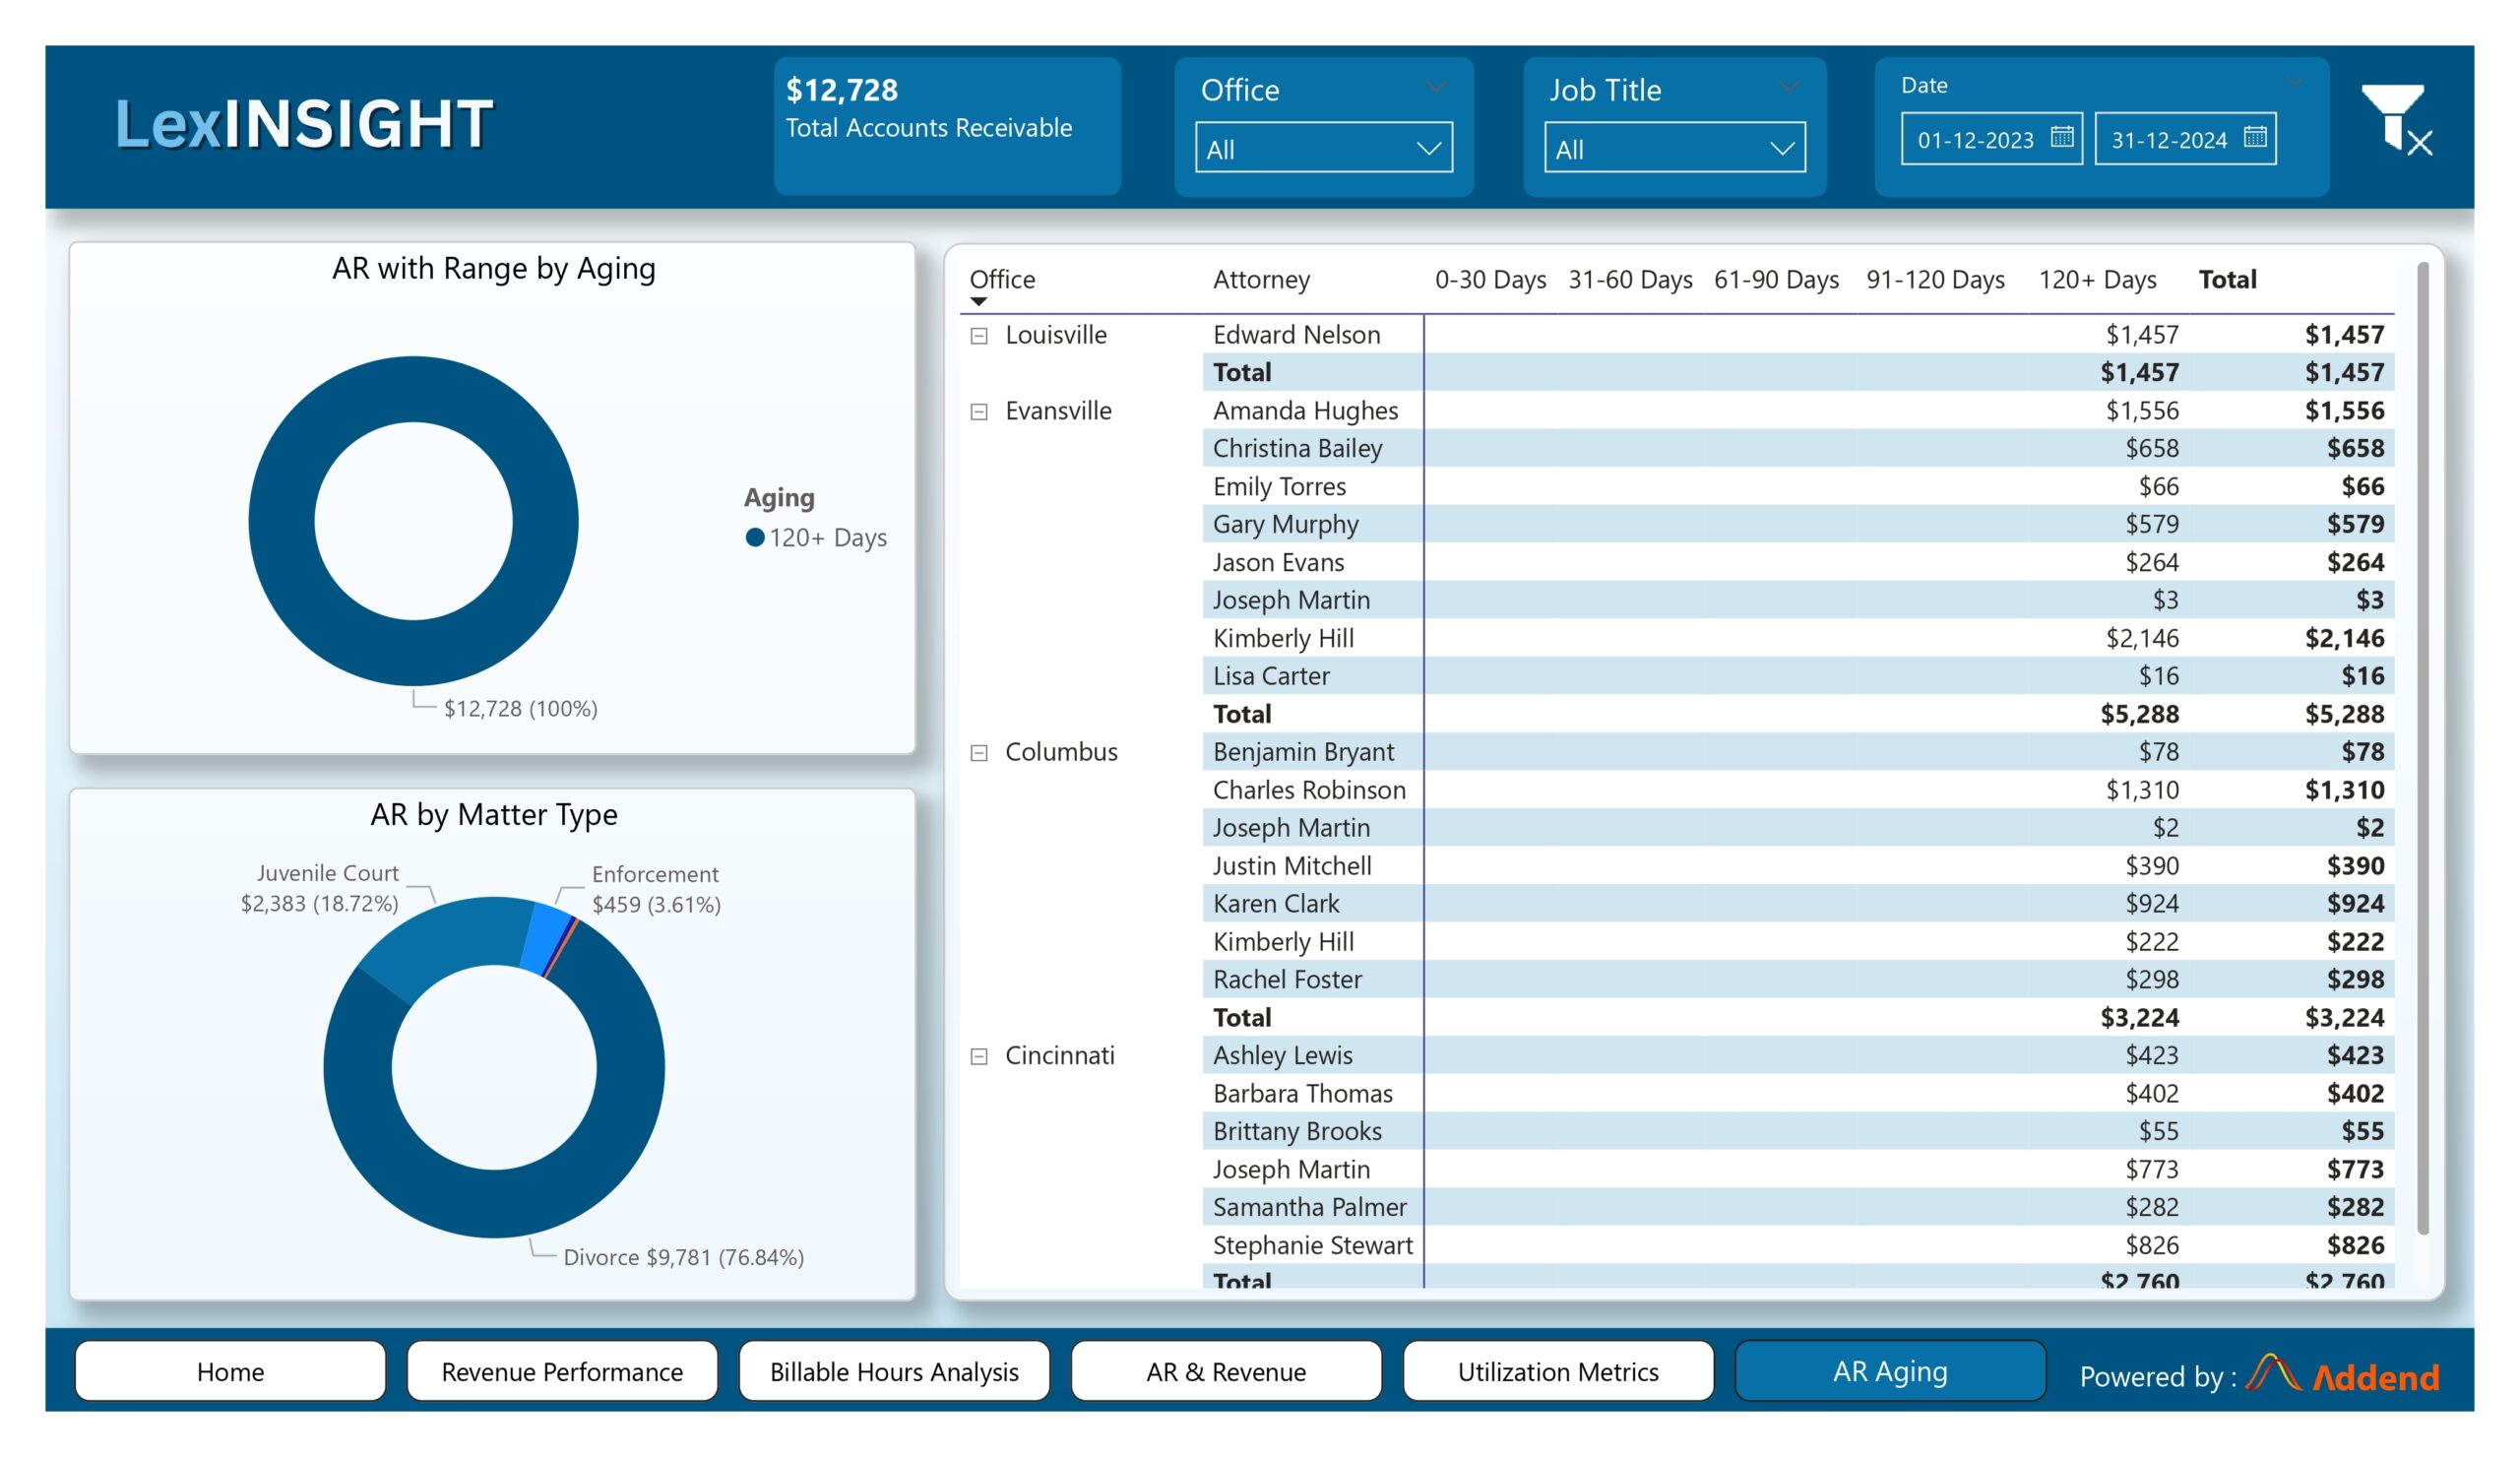Click the start date field 01-12-2023

point(1991,138)
